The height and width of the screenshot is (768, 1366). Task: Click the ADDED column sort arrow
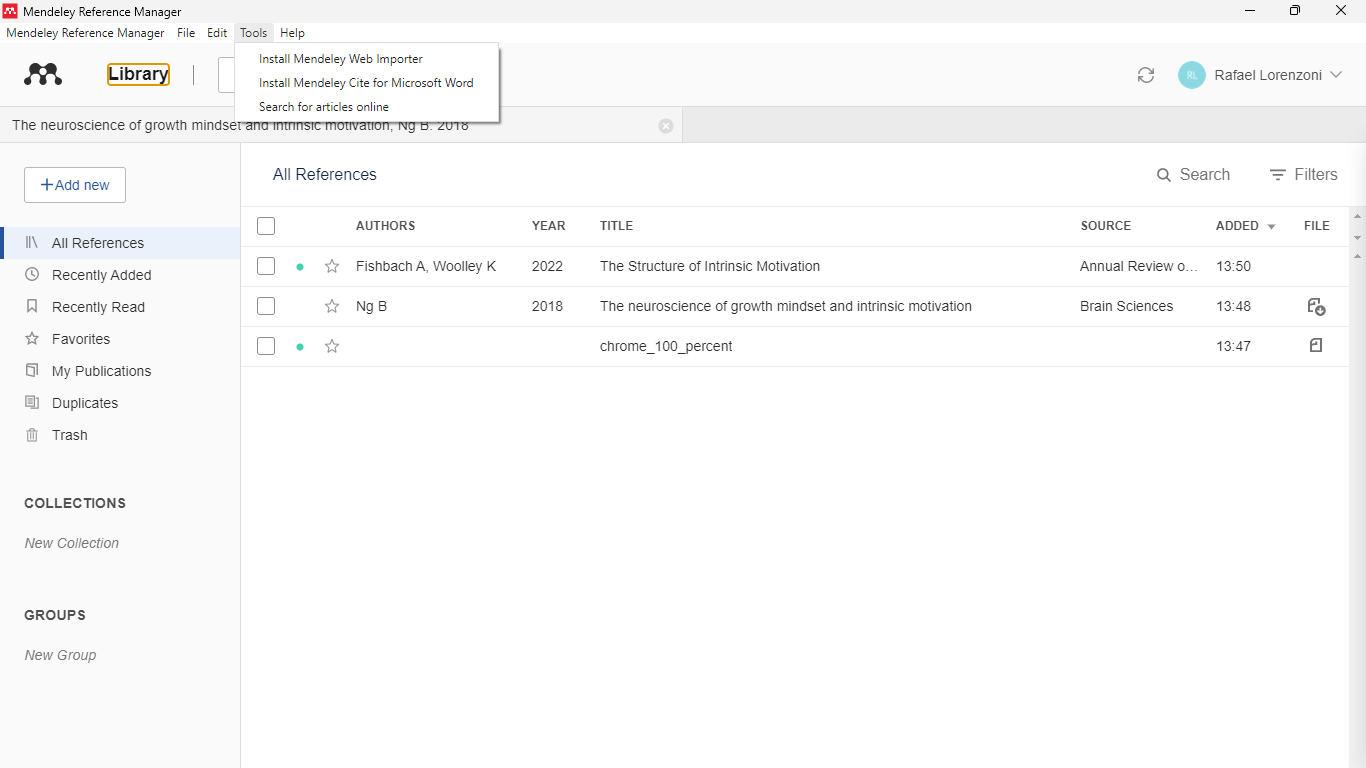click(1271, 227)
